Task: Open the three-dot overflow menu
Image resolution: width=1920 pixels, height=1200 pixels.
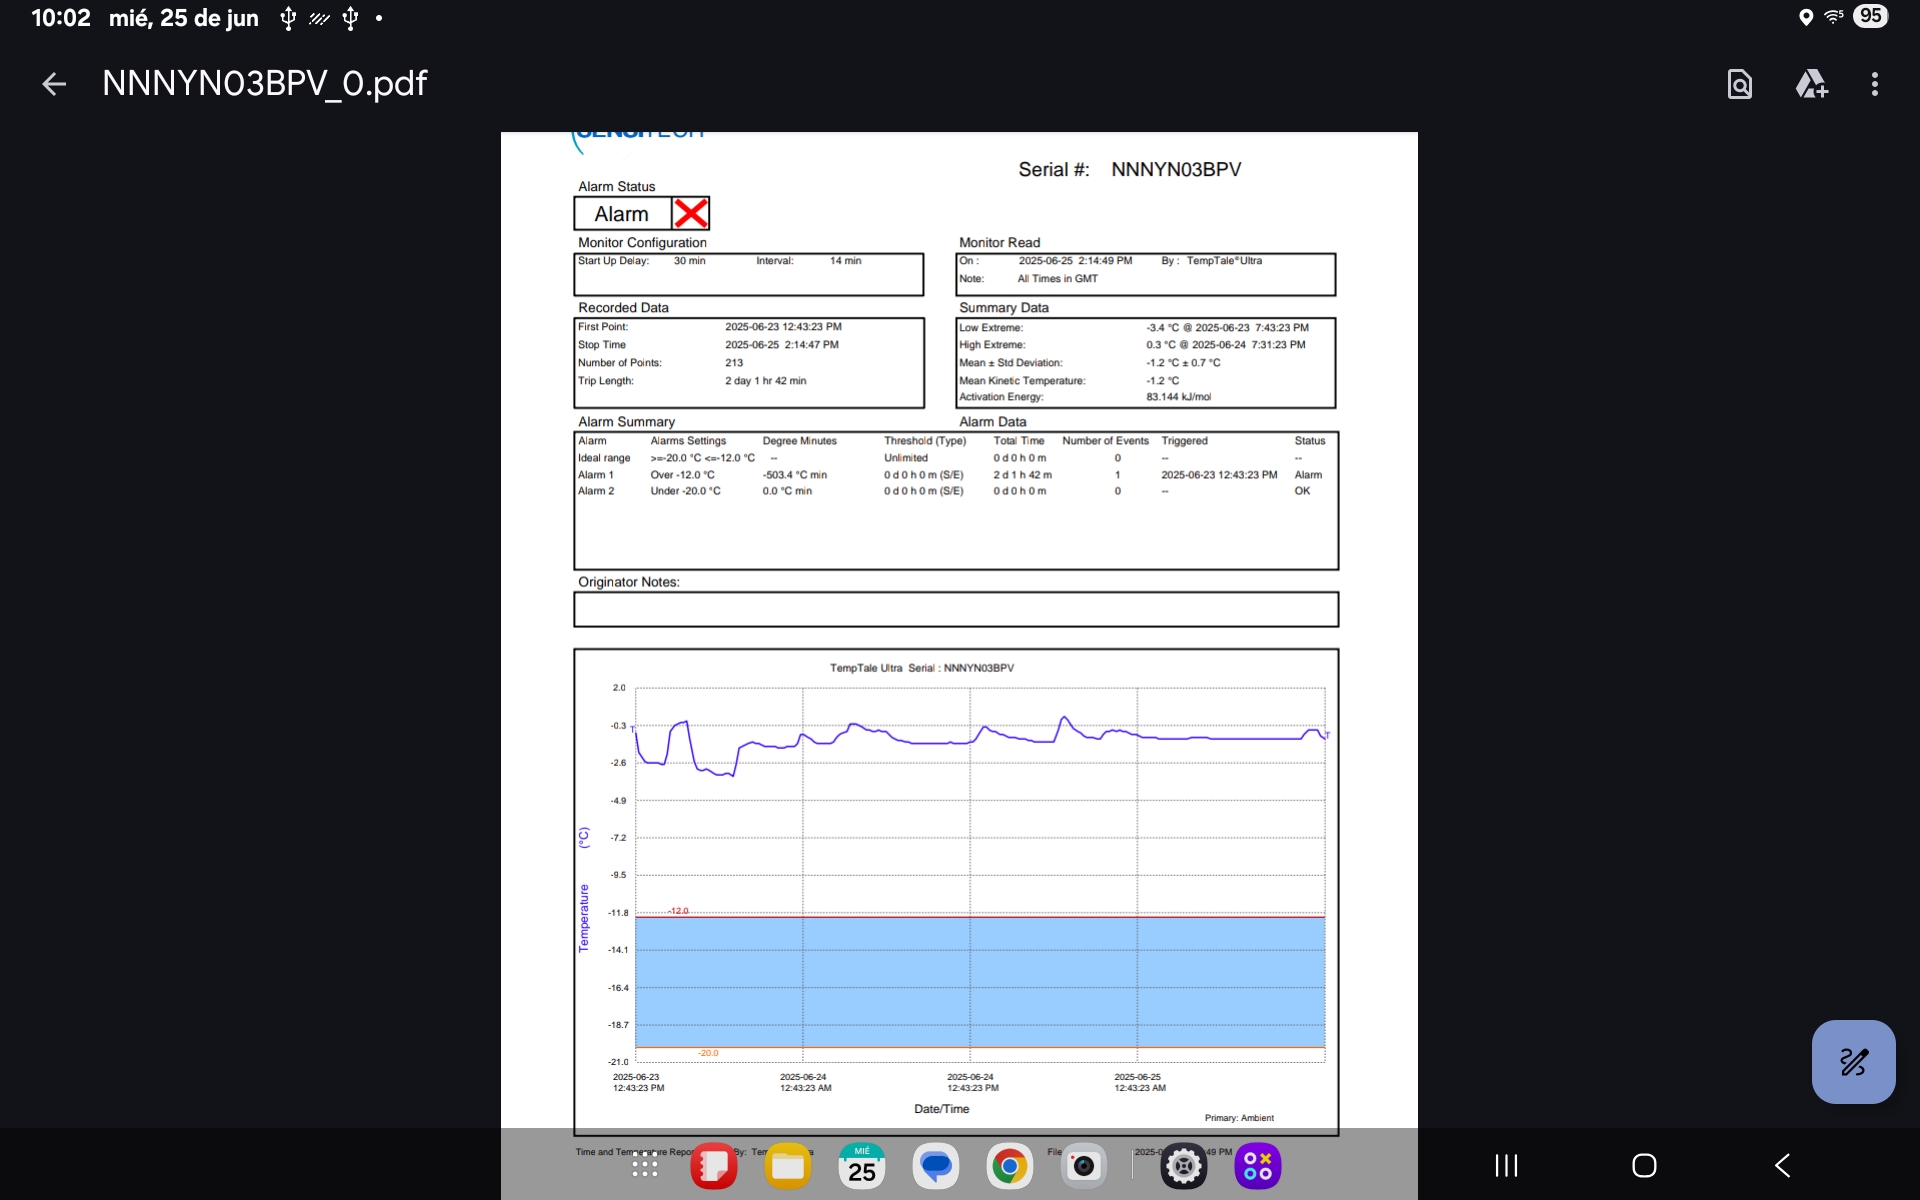Action: click(1875, 84)
